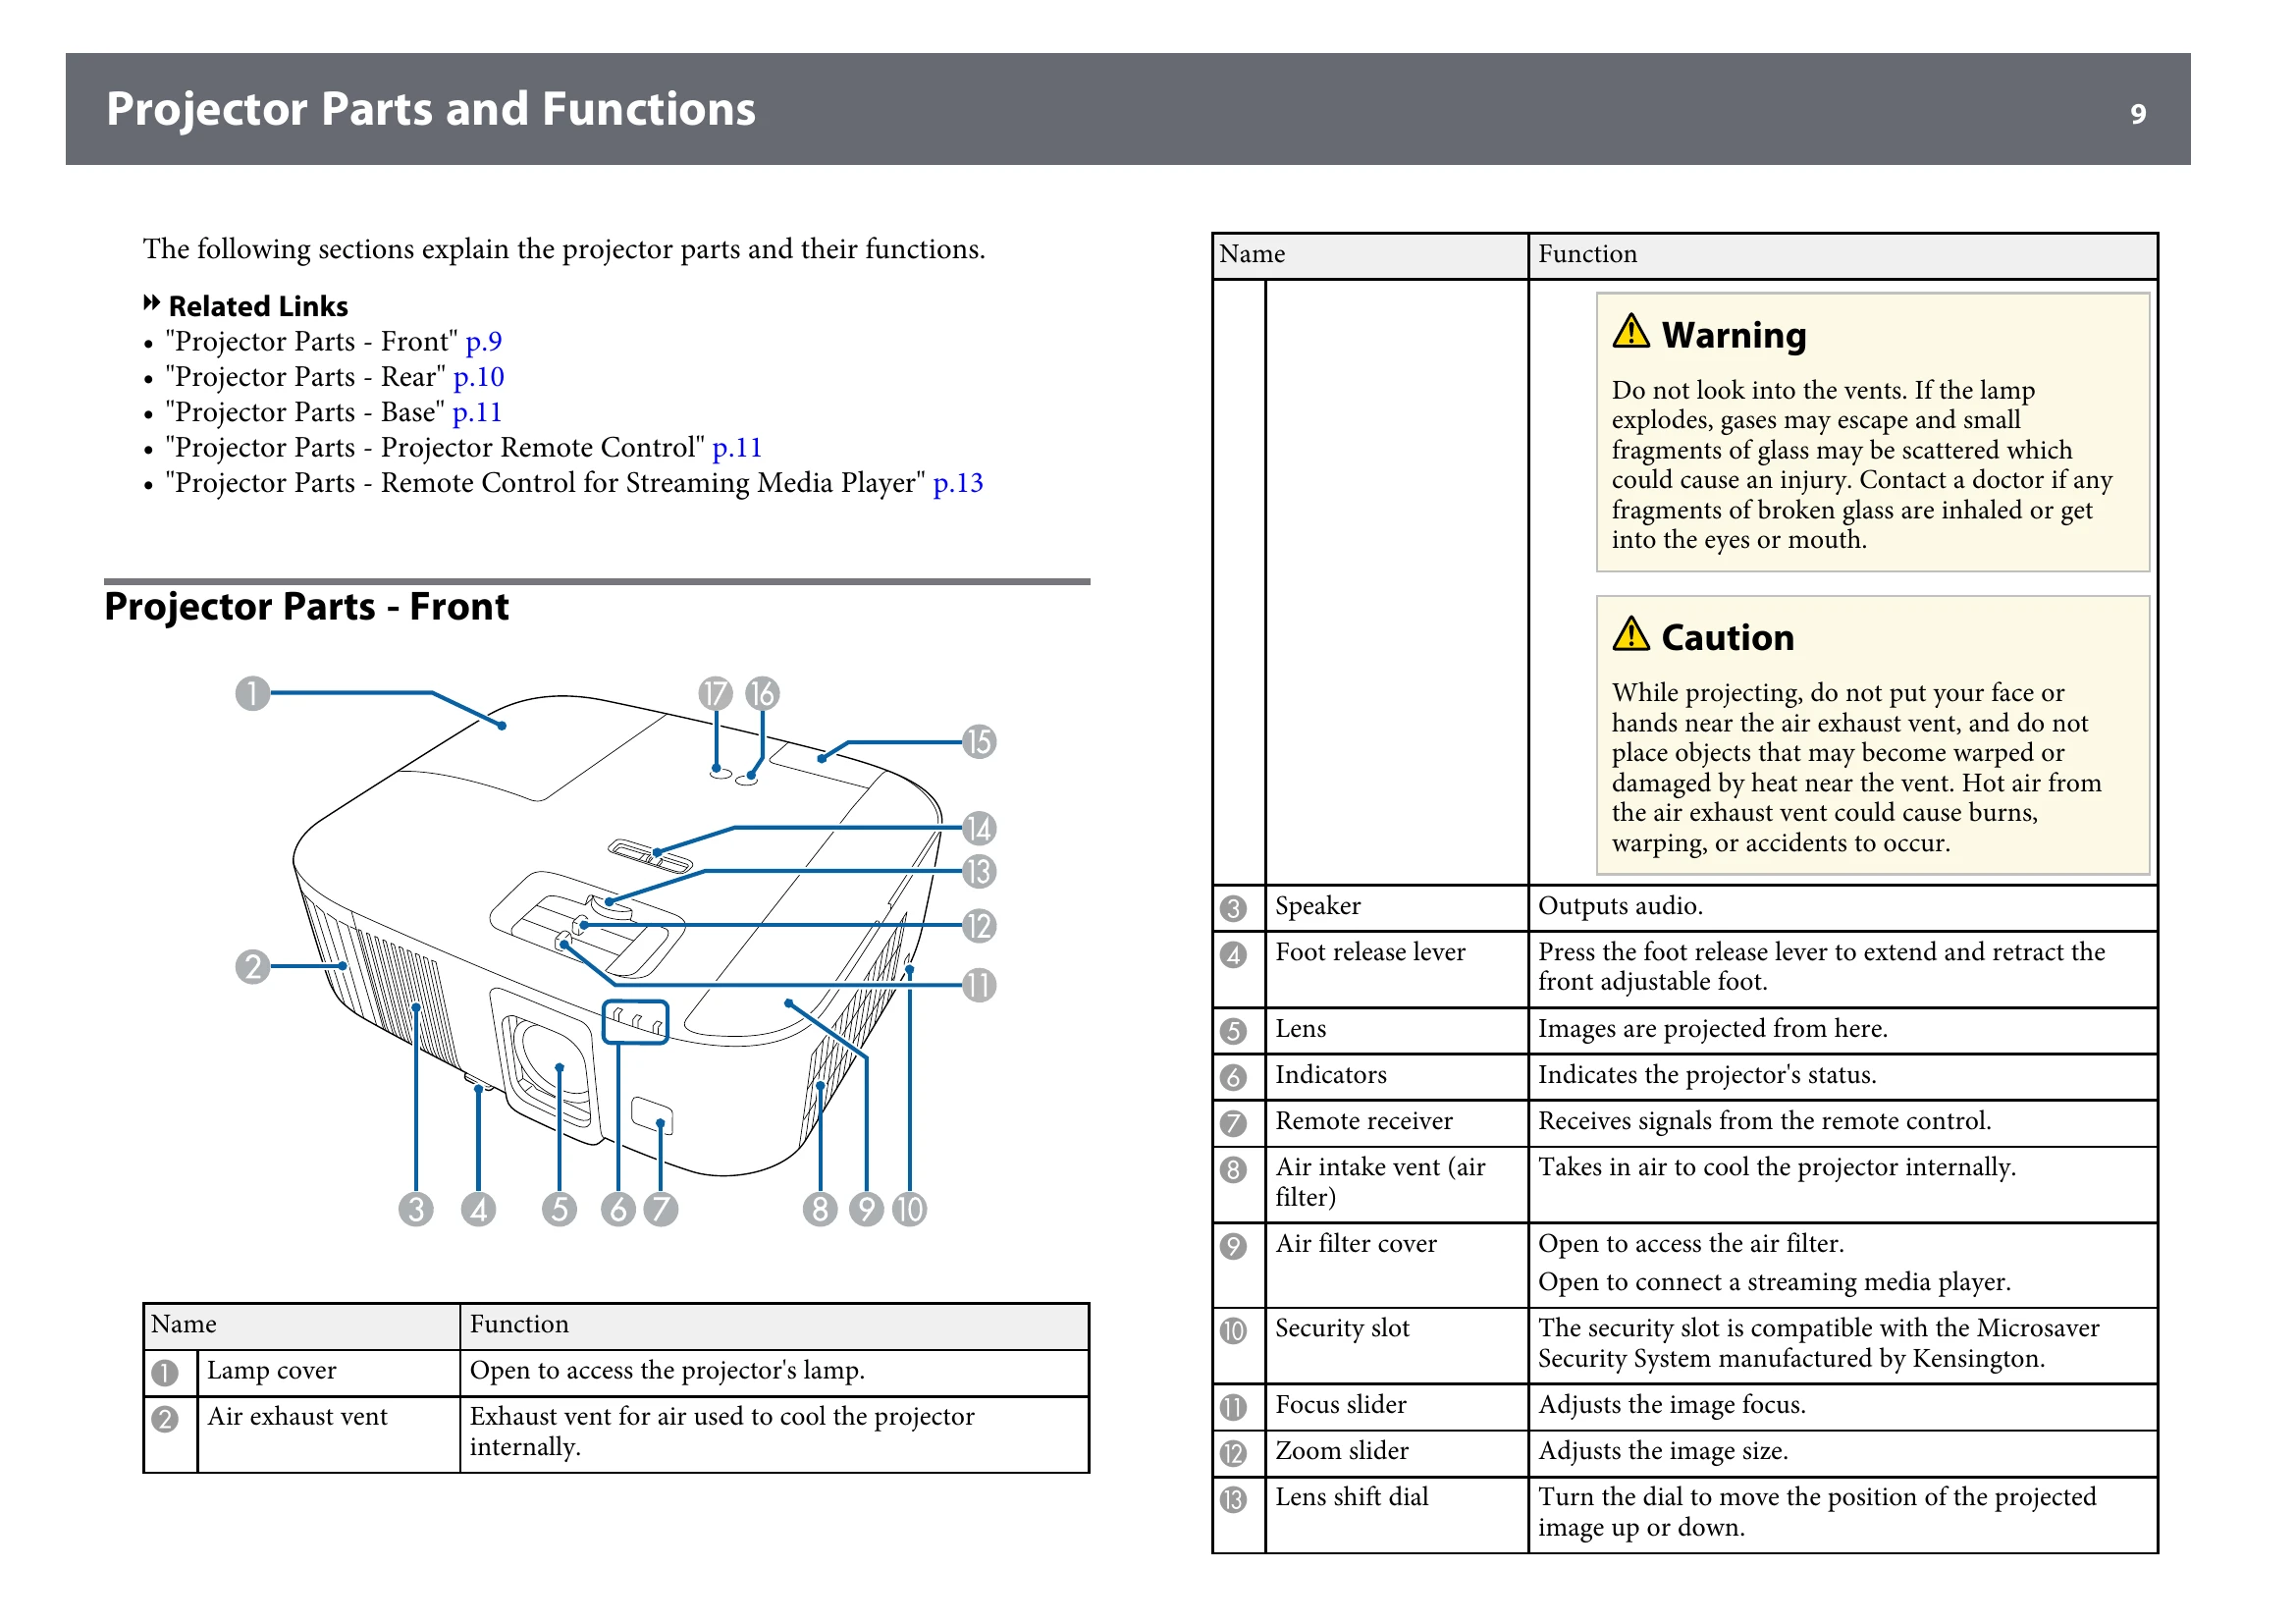The width and height of the screenshot is (2296, 1623).
Task: Click the number 13 marker in Lens shift dial row
Action: [x=1234, y=1500]
